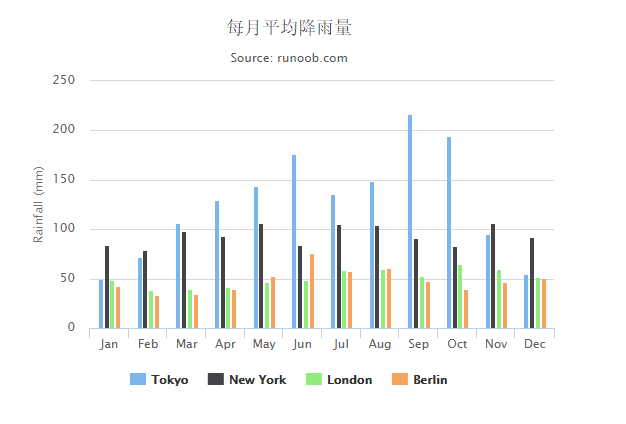Click the Berlin legend label
This screenshot has width=626, height=424.
(430, 380)
